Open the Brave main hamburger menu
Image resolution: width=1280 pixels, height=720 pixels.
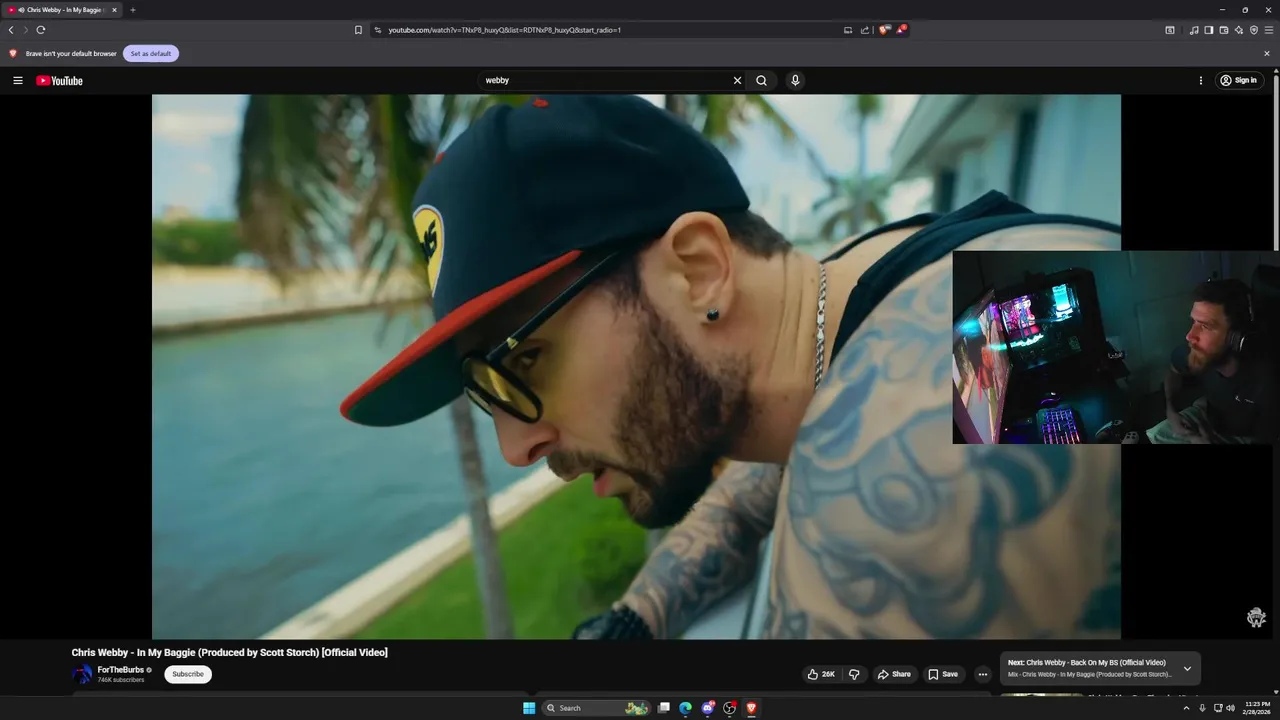pyautogui.click(x=1269, y=30)
